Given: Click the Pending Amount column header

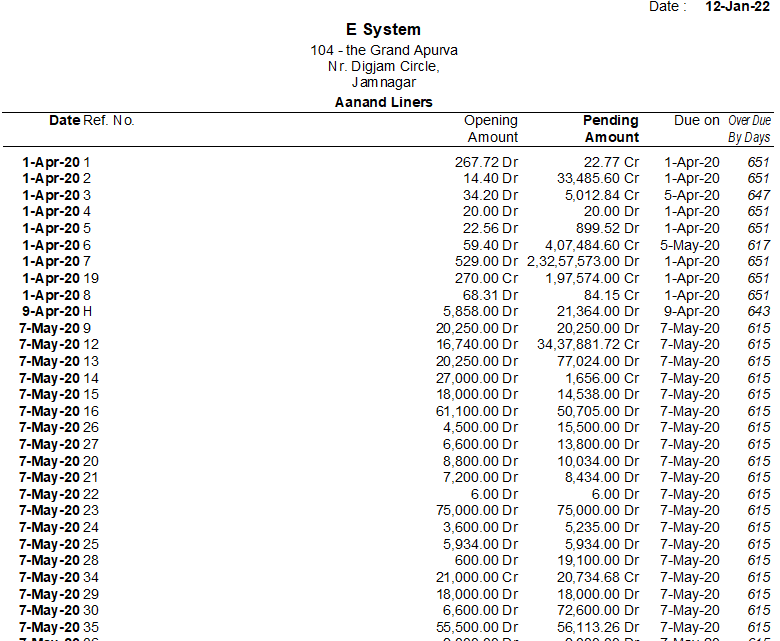Looking at the screenshot, I should 611,128.
